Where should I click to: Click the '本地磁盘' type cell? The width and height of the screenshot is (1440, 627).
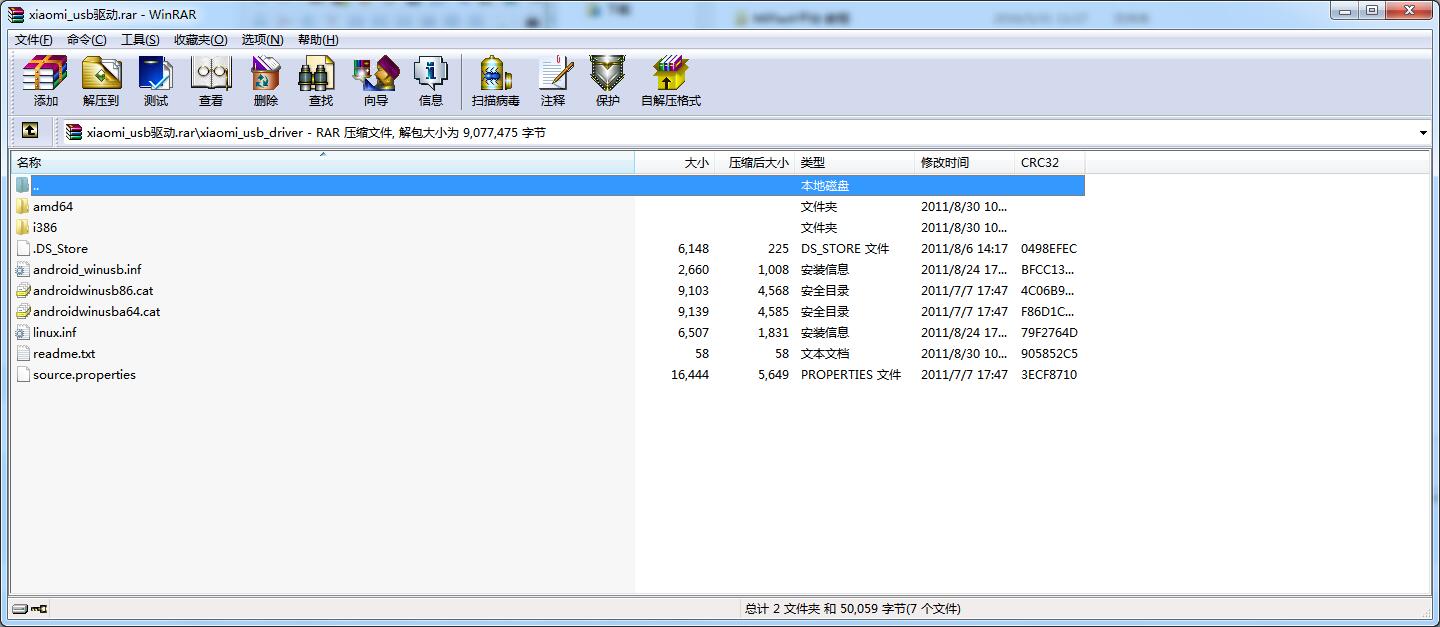point(825,185)
